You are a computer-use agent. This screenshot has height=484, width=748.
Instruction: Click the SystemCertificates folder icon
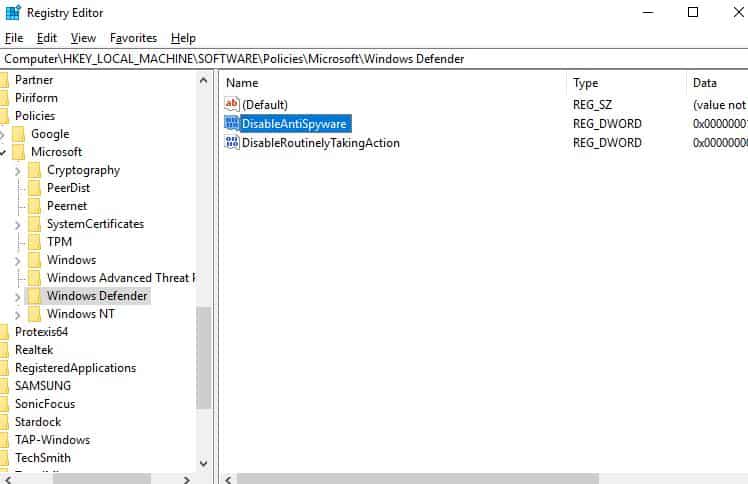pos(35,224)
